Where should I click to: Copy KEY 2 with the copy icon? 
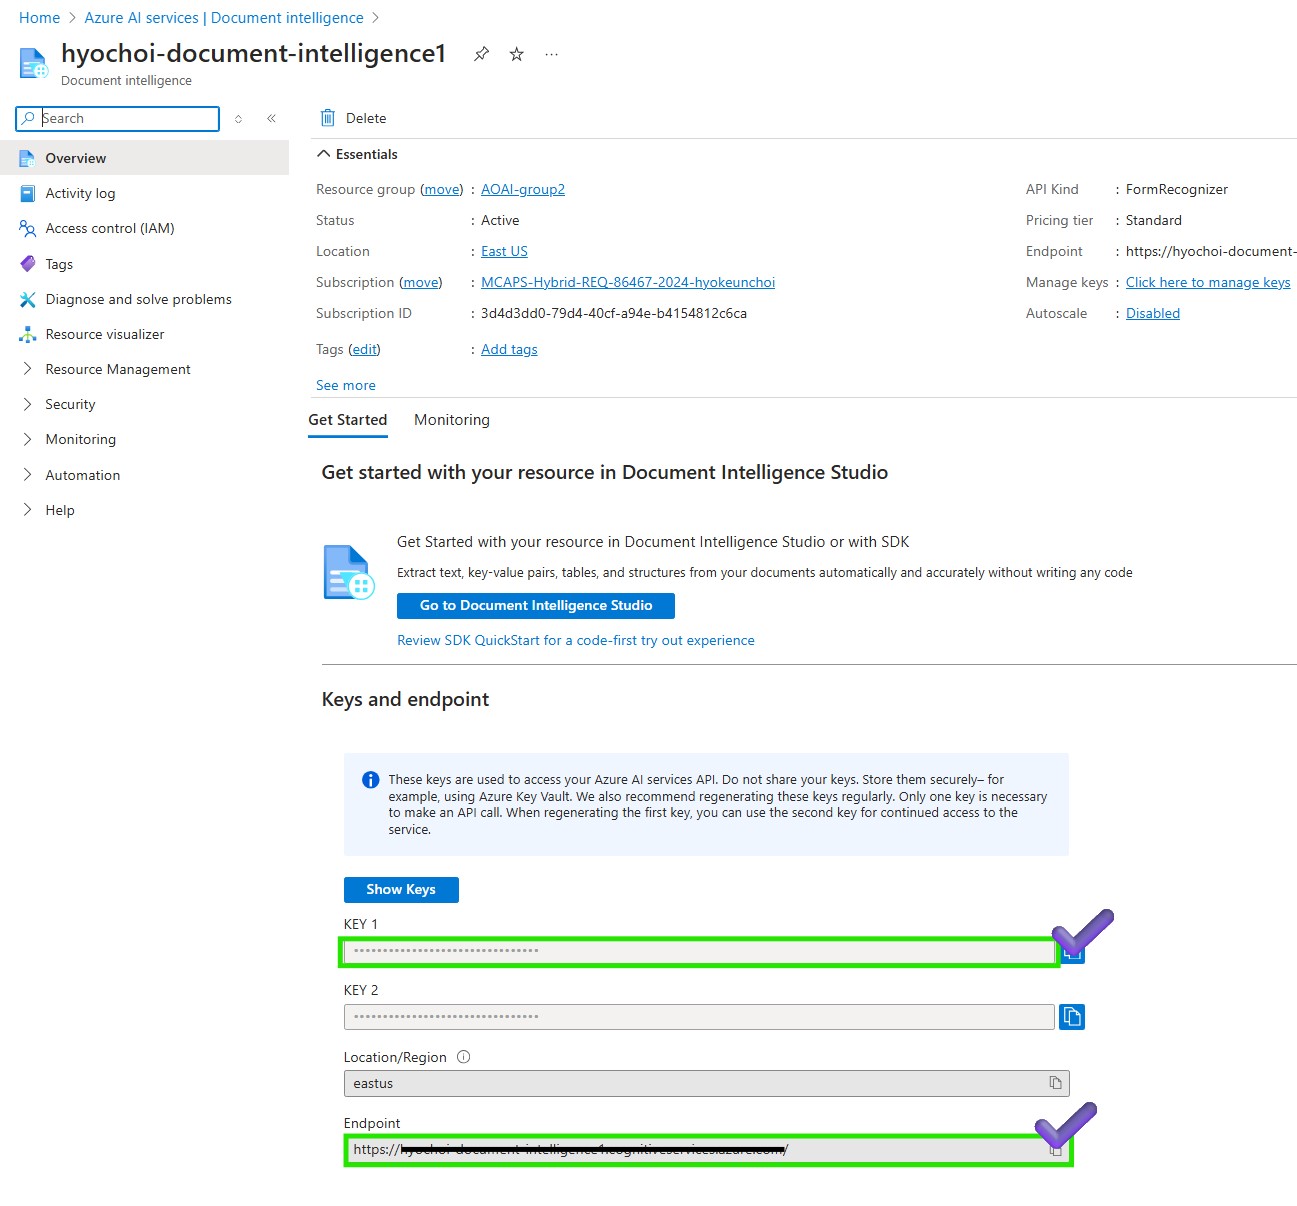coord(1072,1017)
